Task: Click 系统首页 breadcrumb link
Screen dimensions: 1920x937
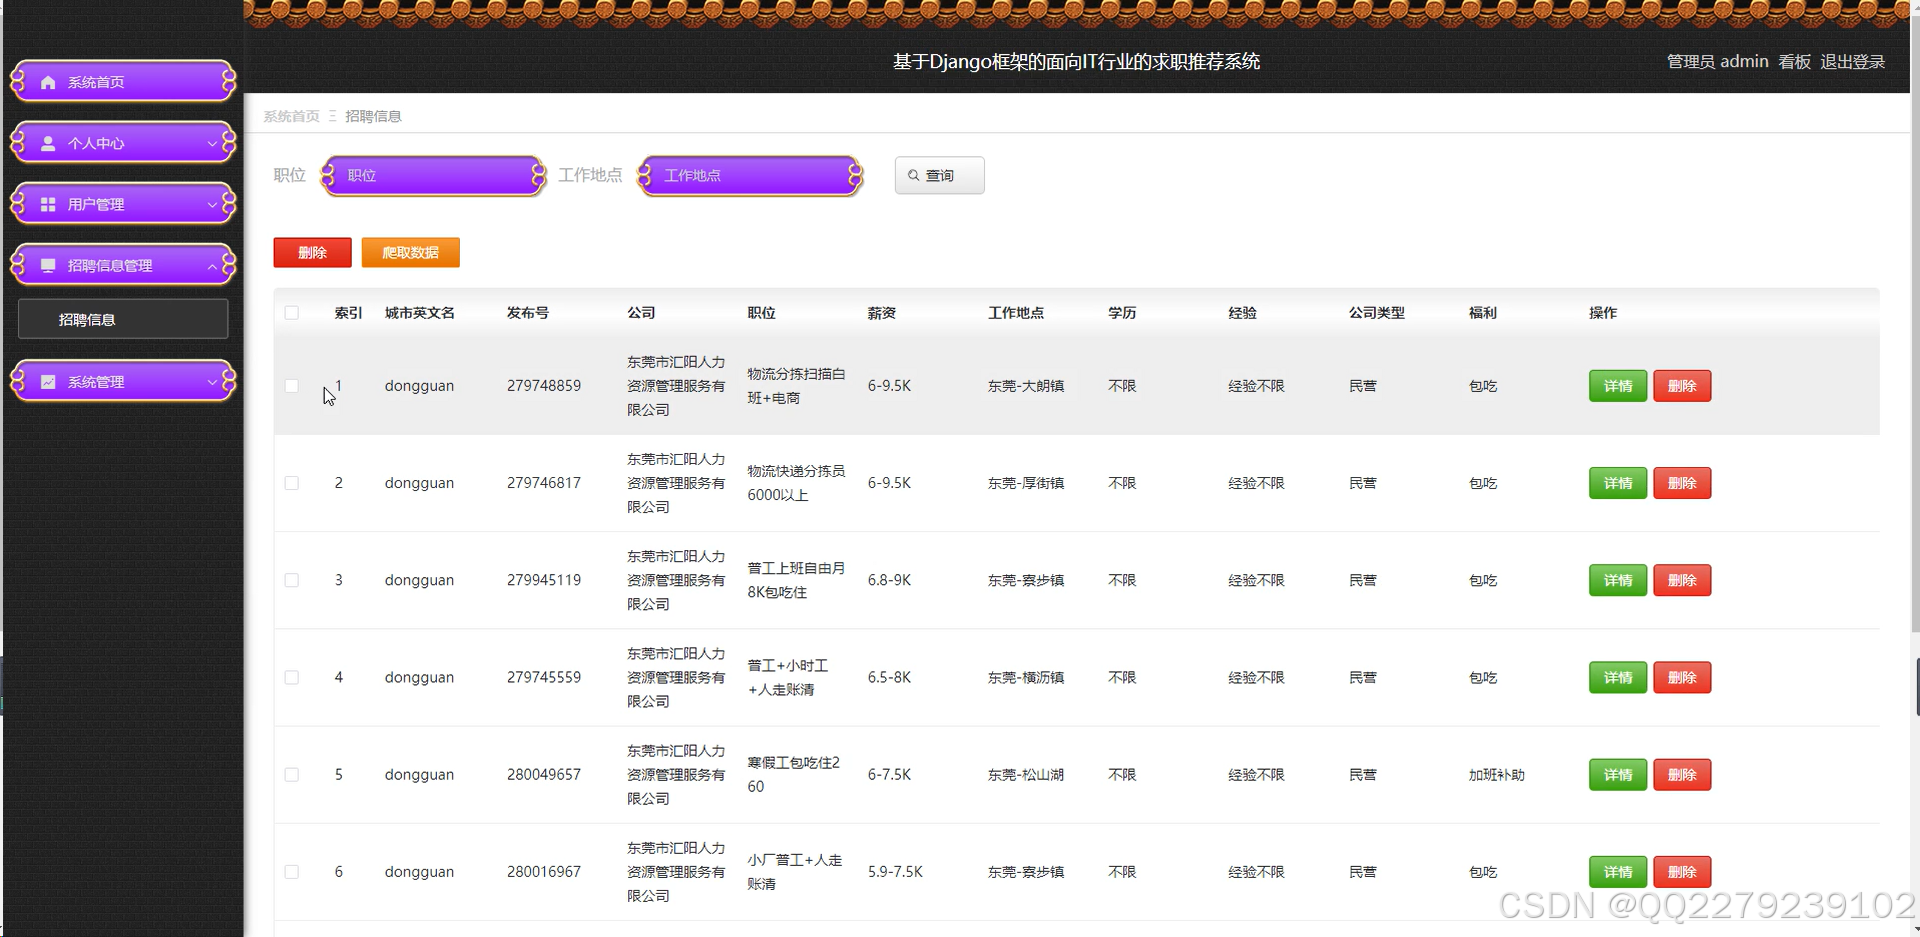Action: point(291,116)
